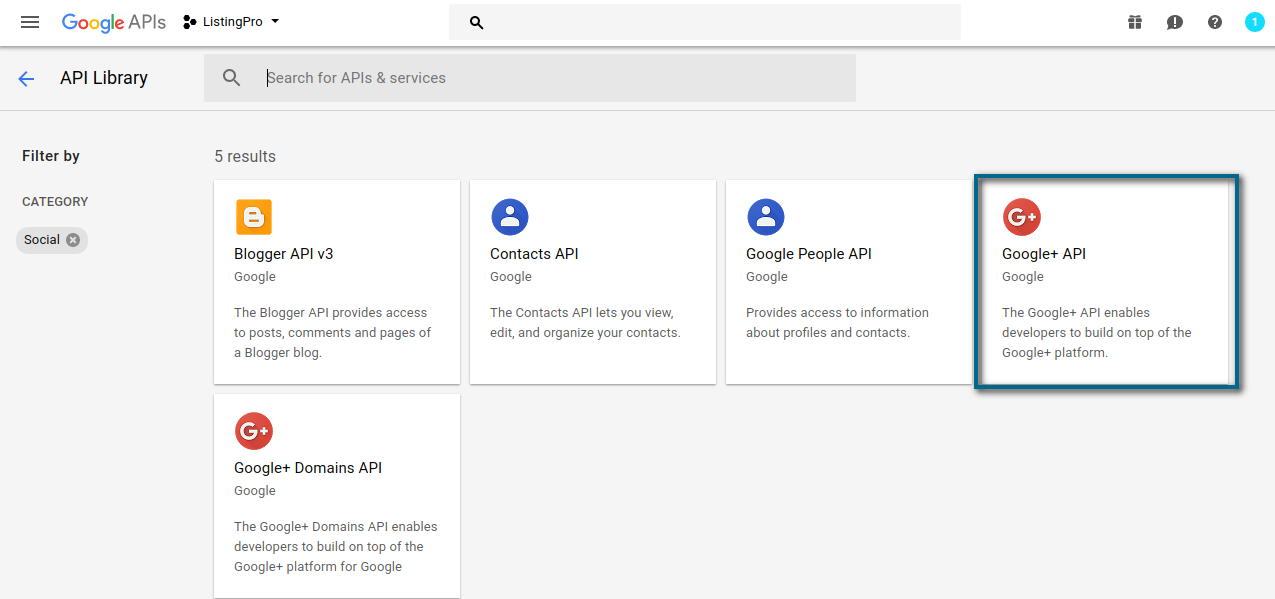The width and height of the screenshot is (1275, 599).
Task: Click the top bar search box
Action: click(x=705, y=22)
